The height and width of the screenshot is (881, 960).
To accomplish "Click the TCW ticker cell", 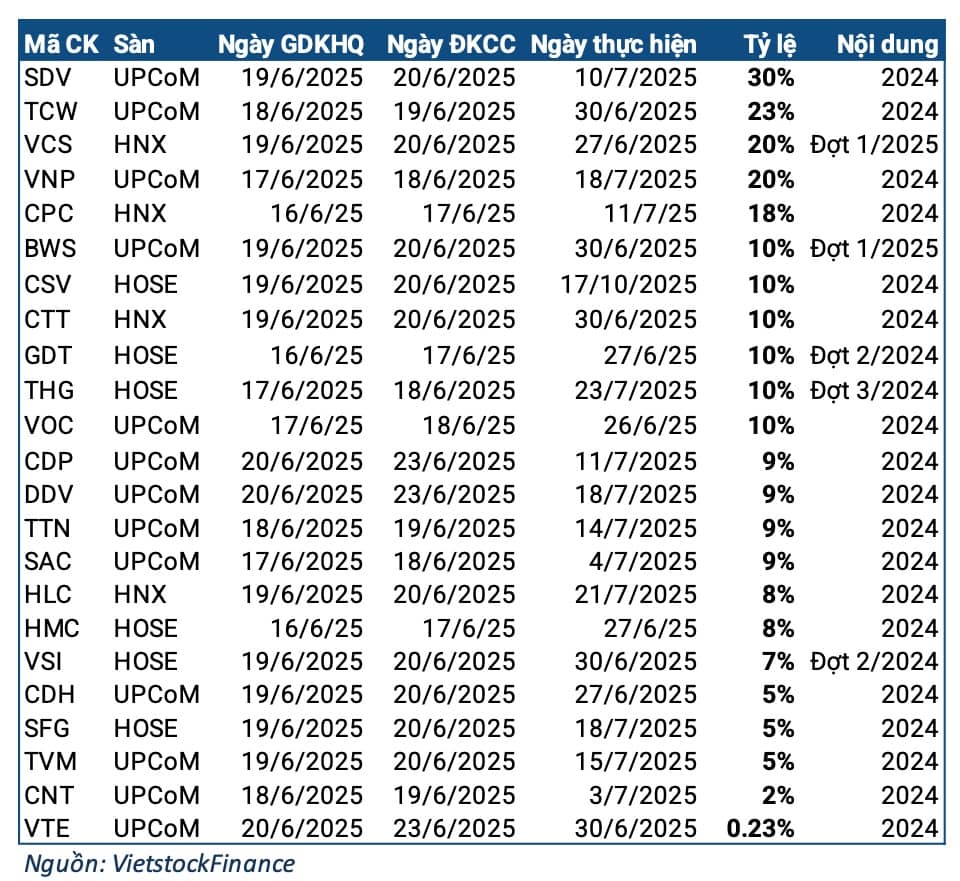I will pyautogui.click(x=50, y=111).
